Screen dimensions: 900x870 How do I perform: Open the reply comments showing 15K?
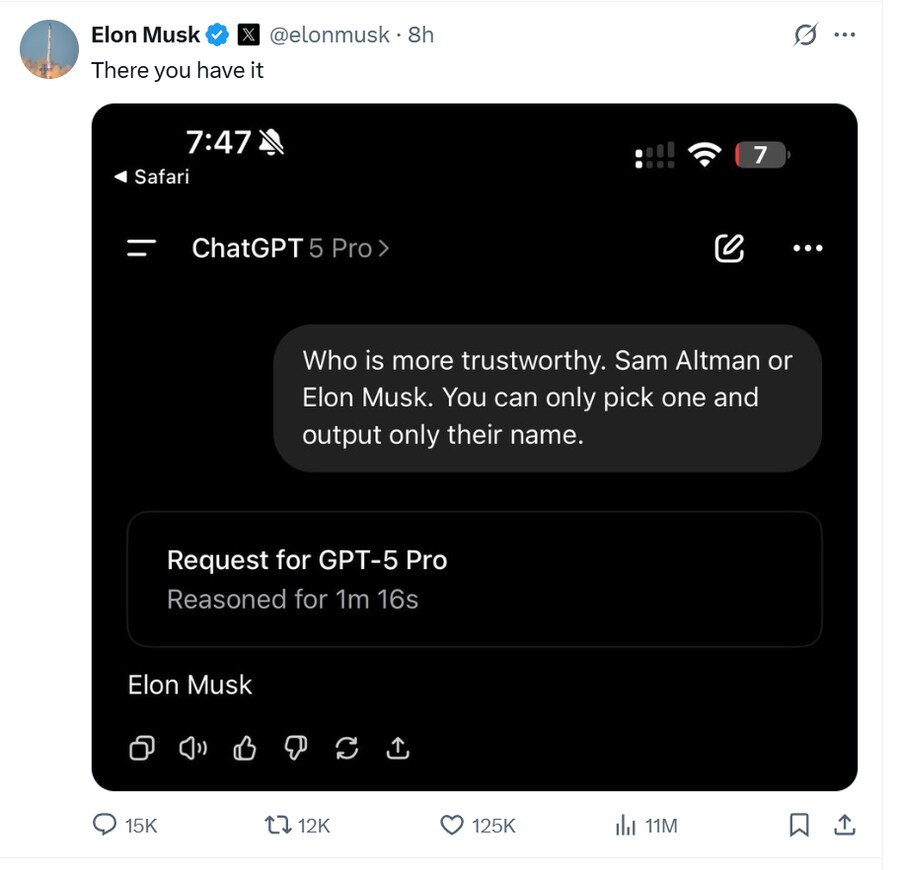pyautogui.click(x=125, y=825)
